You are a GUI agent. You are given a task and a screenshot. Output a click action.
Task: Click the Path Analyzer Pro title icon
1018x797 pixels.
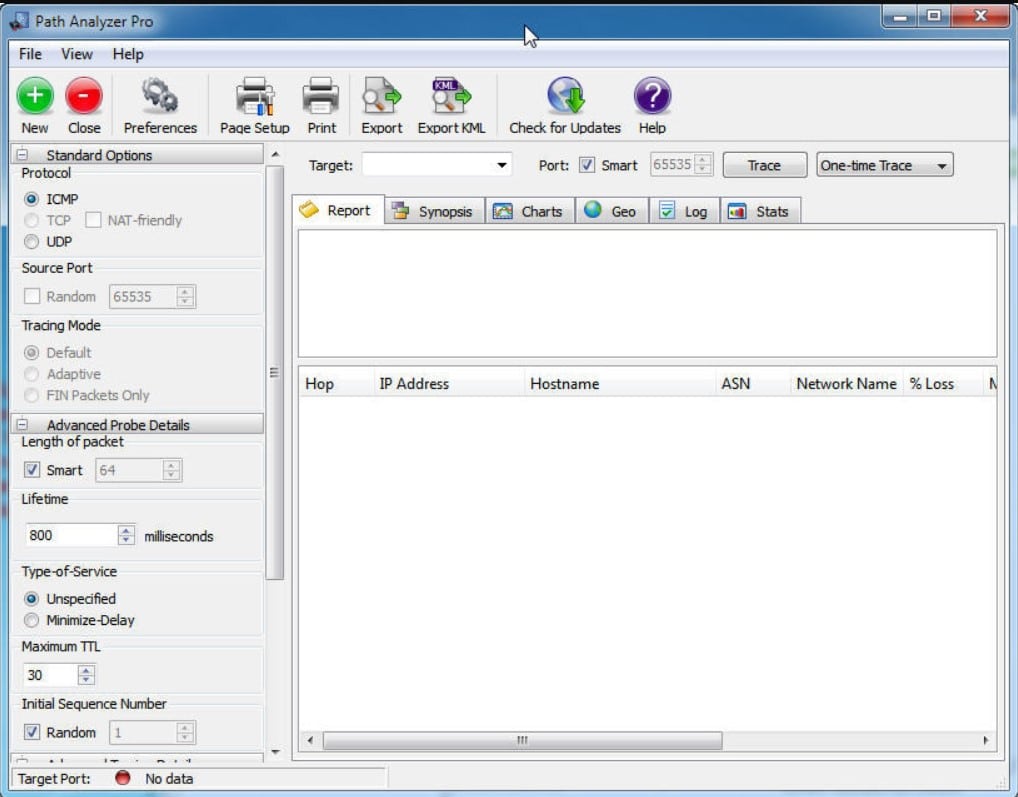point(19,21)
